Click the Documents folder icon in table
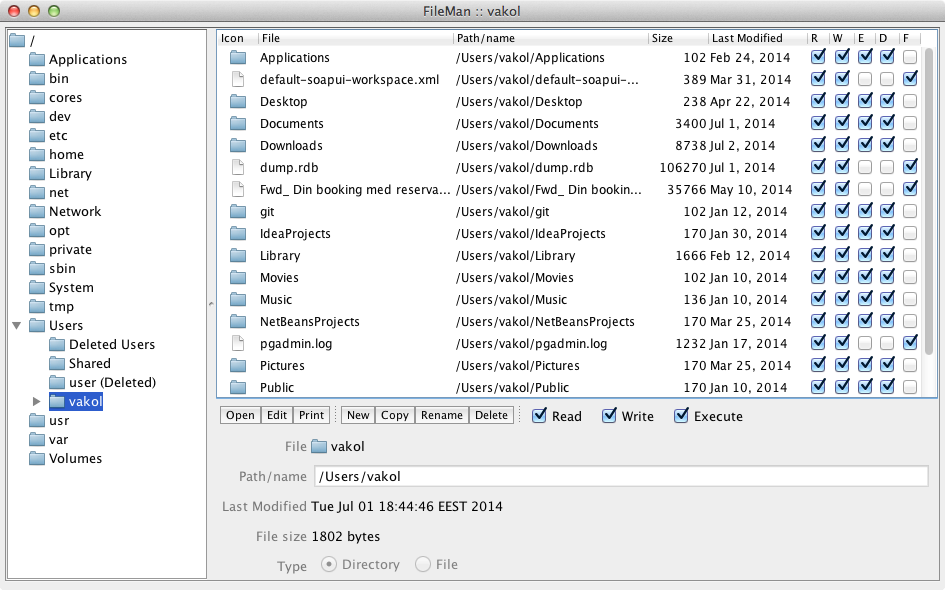The height and width of the screenshot is (590, 945). (238, 124)
